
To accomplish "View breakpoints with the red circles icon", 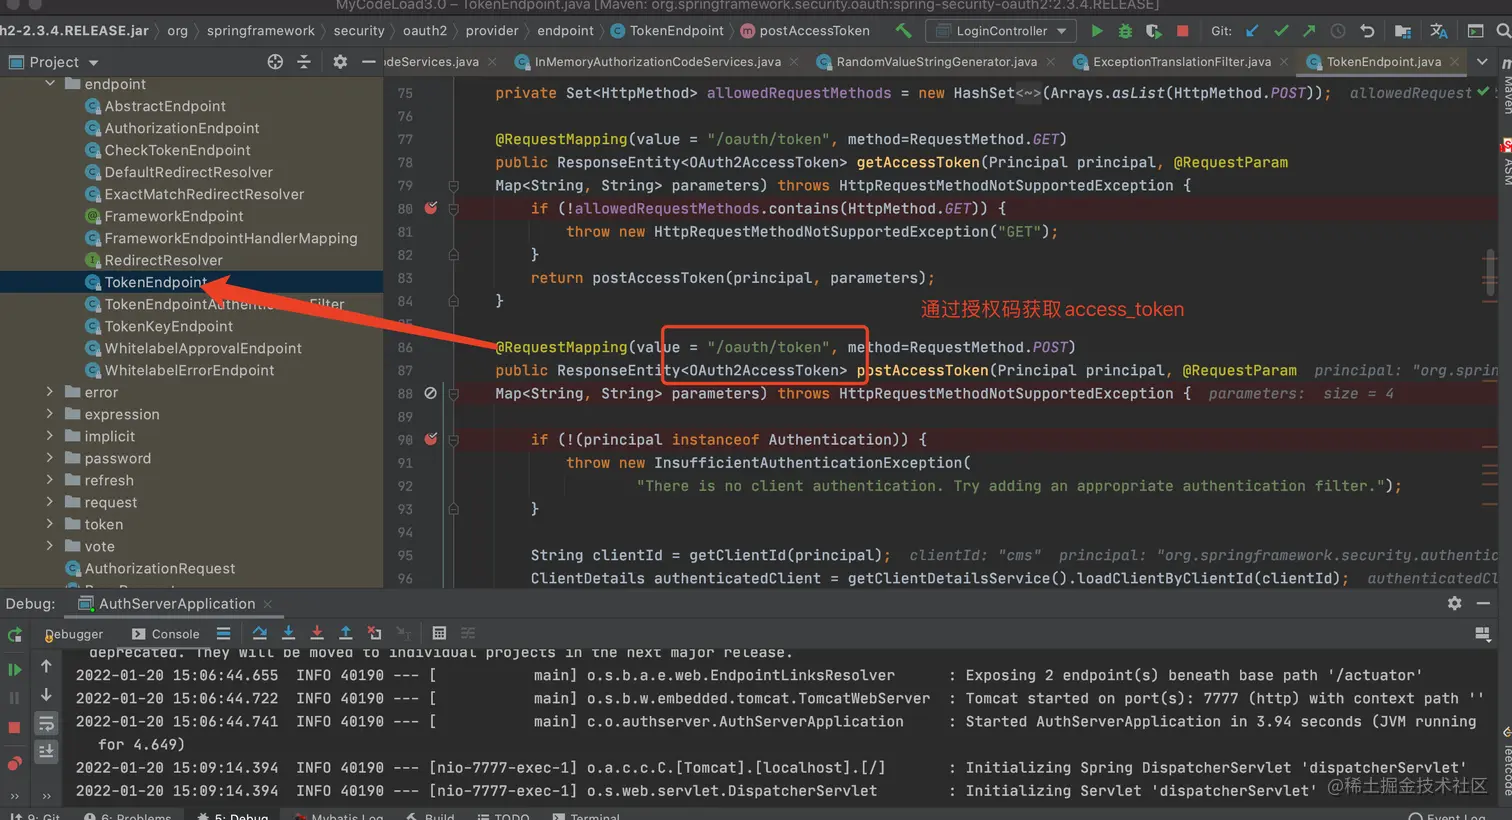I will (x=15, y=763).
